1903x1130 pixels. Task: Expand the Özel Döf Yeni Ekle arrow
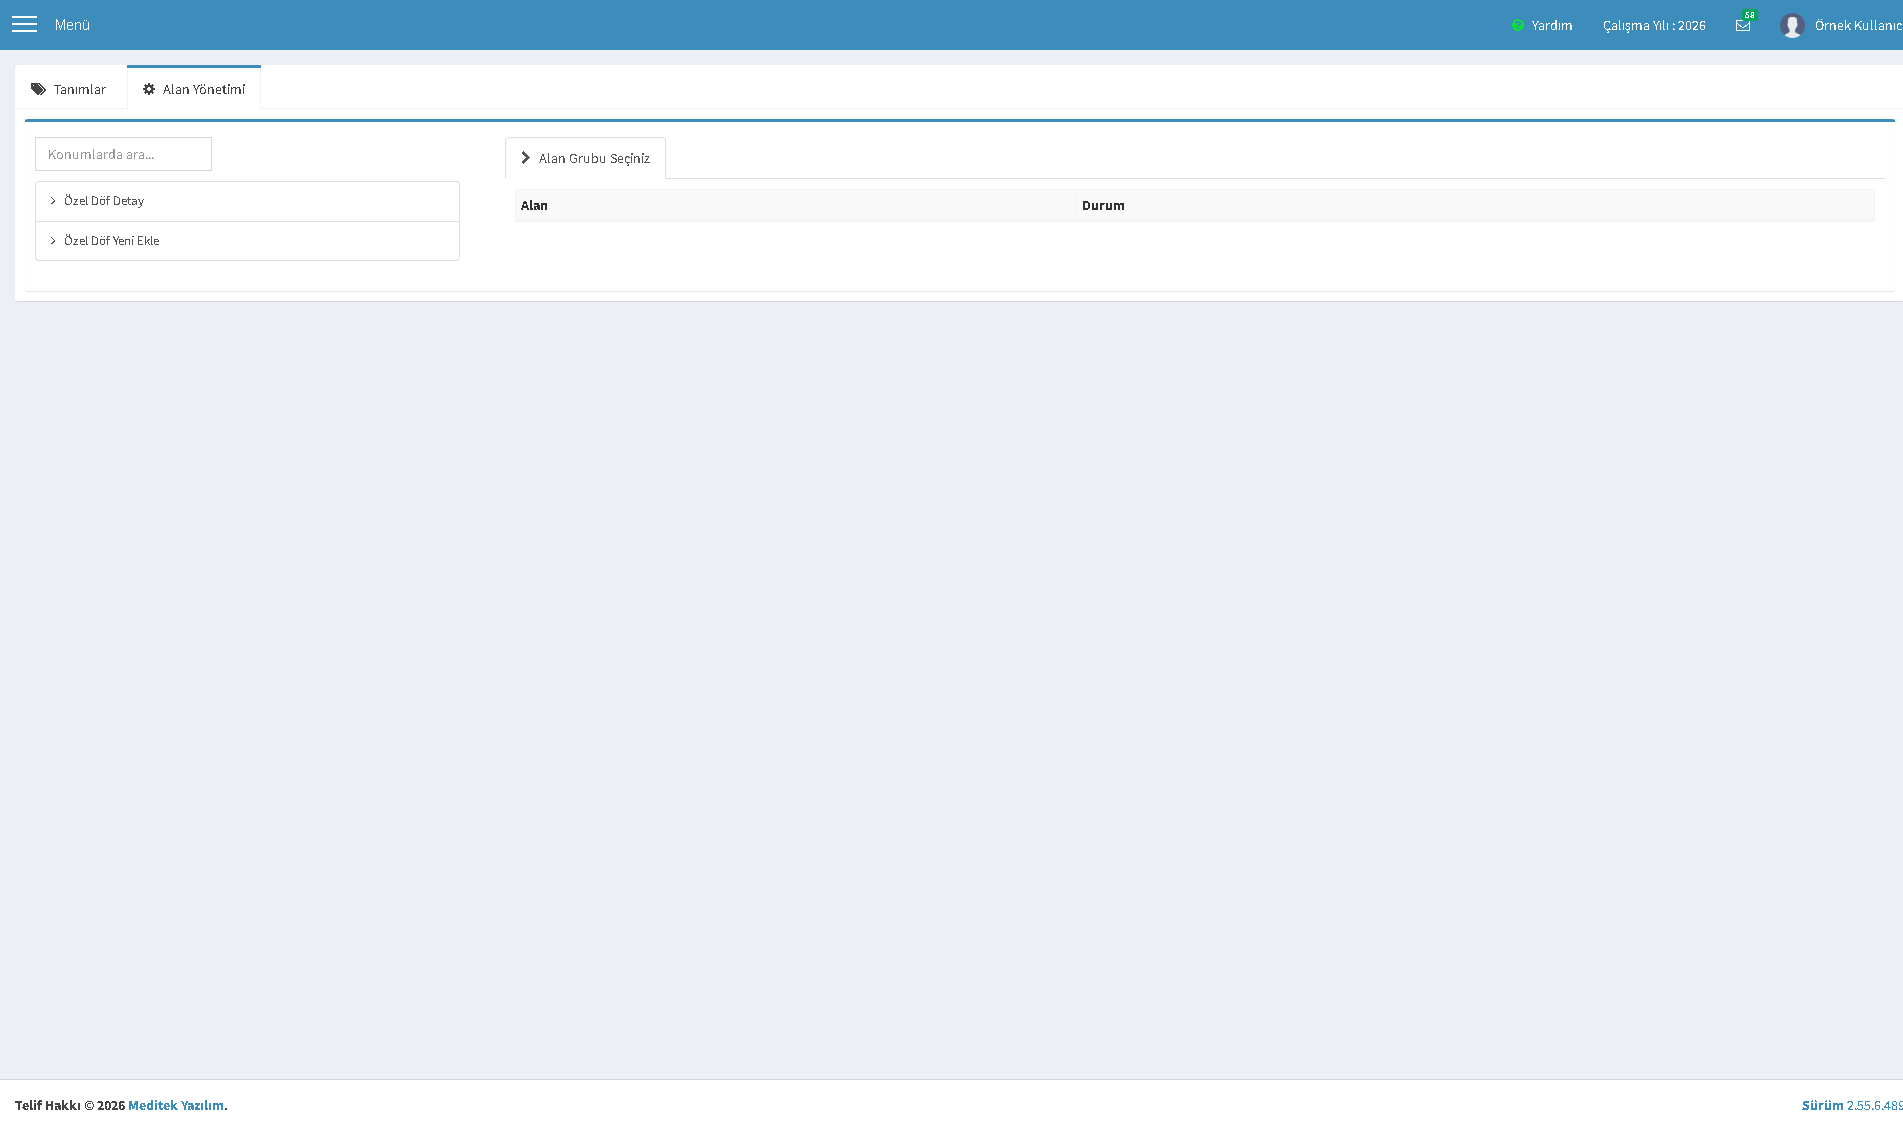53,241
